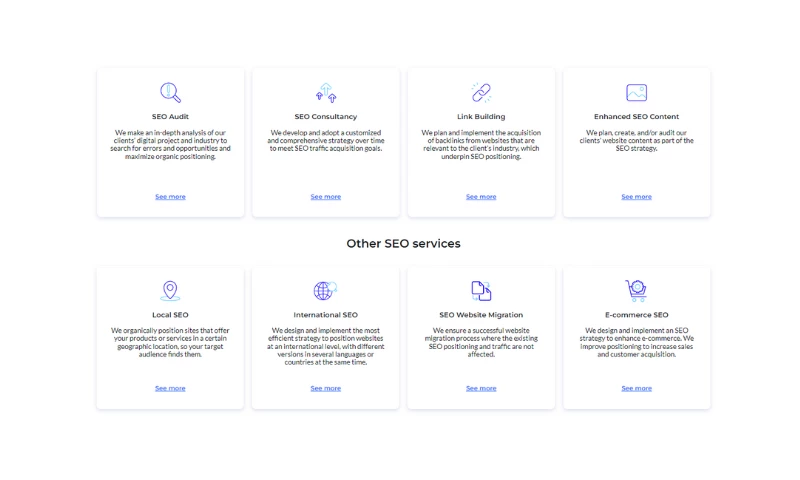Click the Local SEO map pin icon
This screenshot has width=800, height=480.
170,291
